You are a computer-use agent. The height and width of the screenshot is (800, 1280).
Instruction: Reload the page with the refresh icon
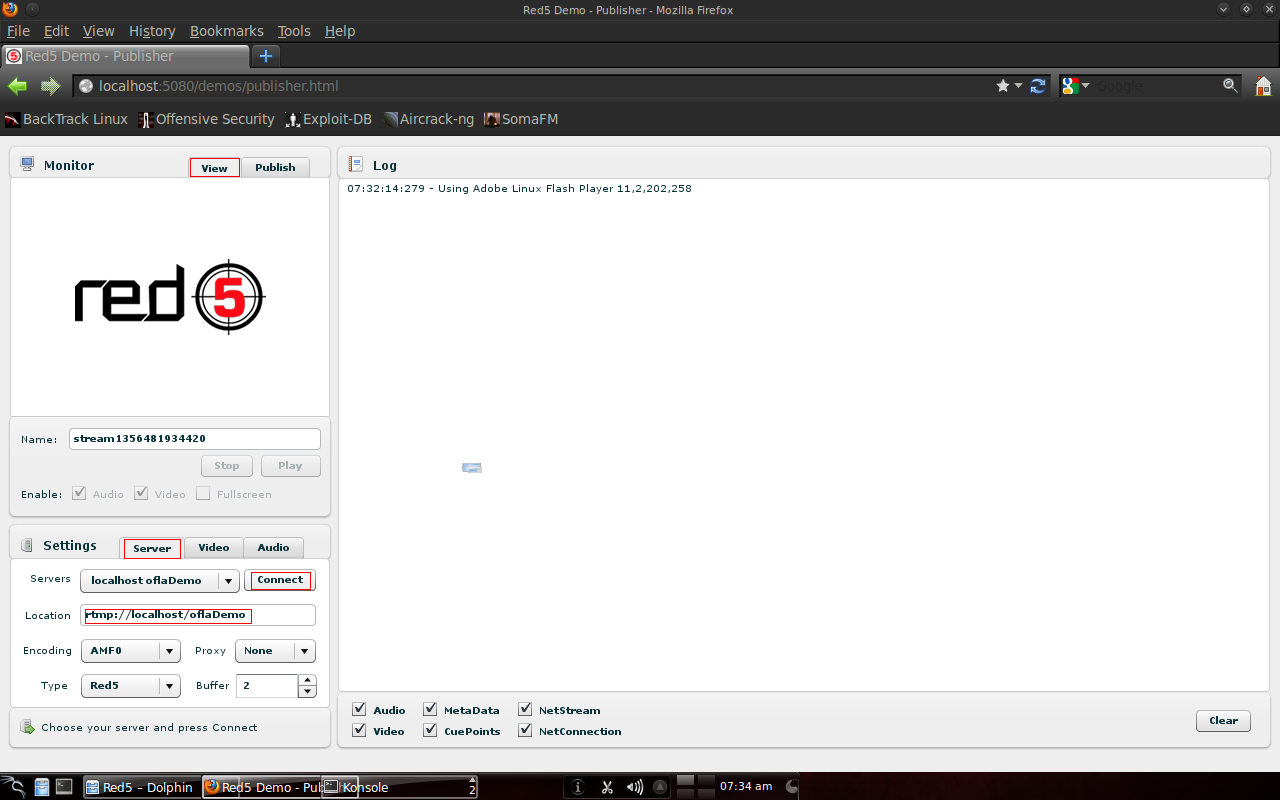[x=1038, y=86]
